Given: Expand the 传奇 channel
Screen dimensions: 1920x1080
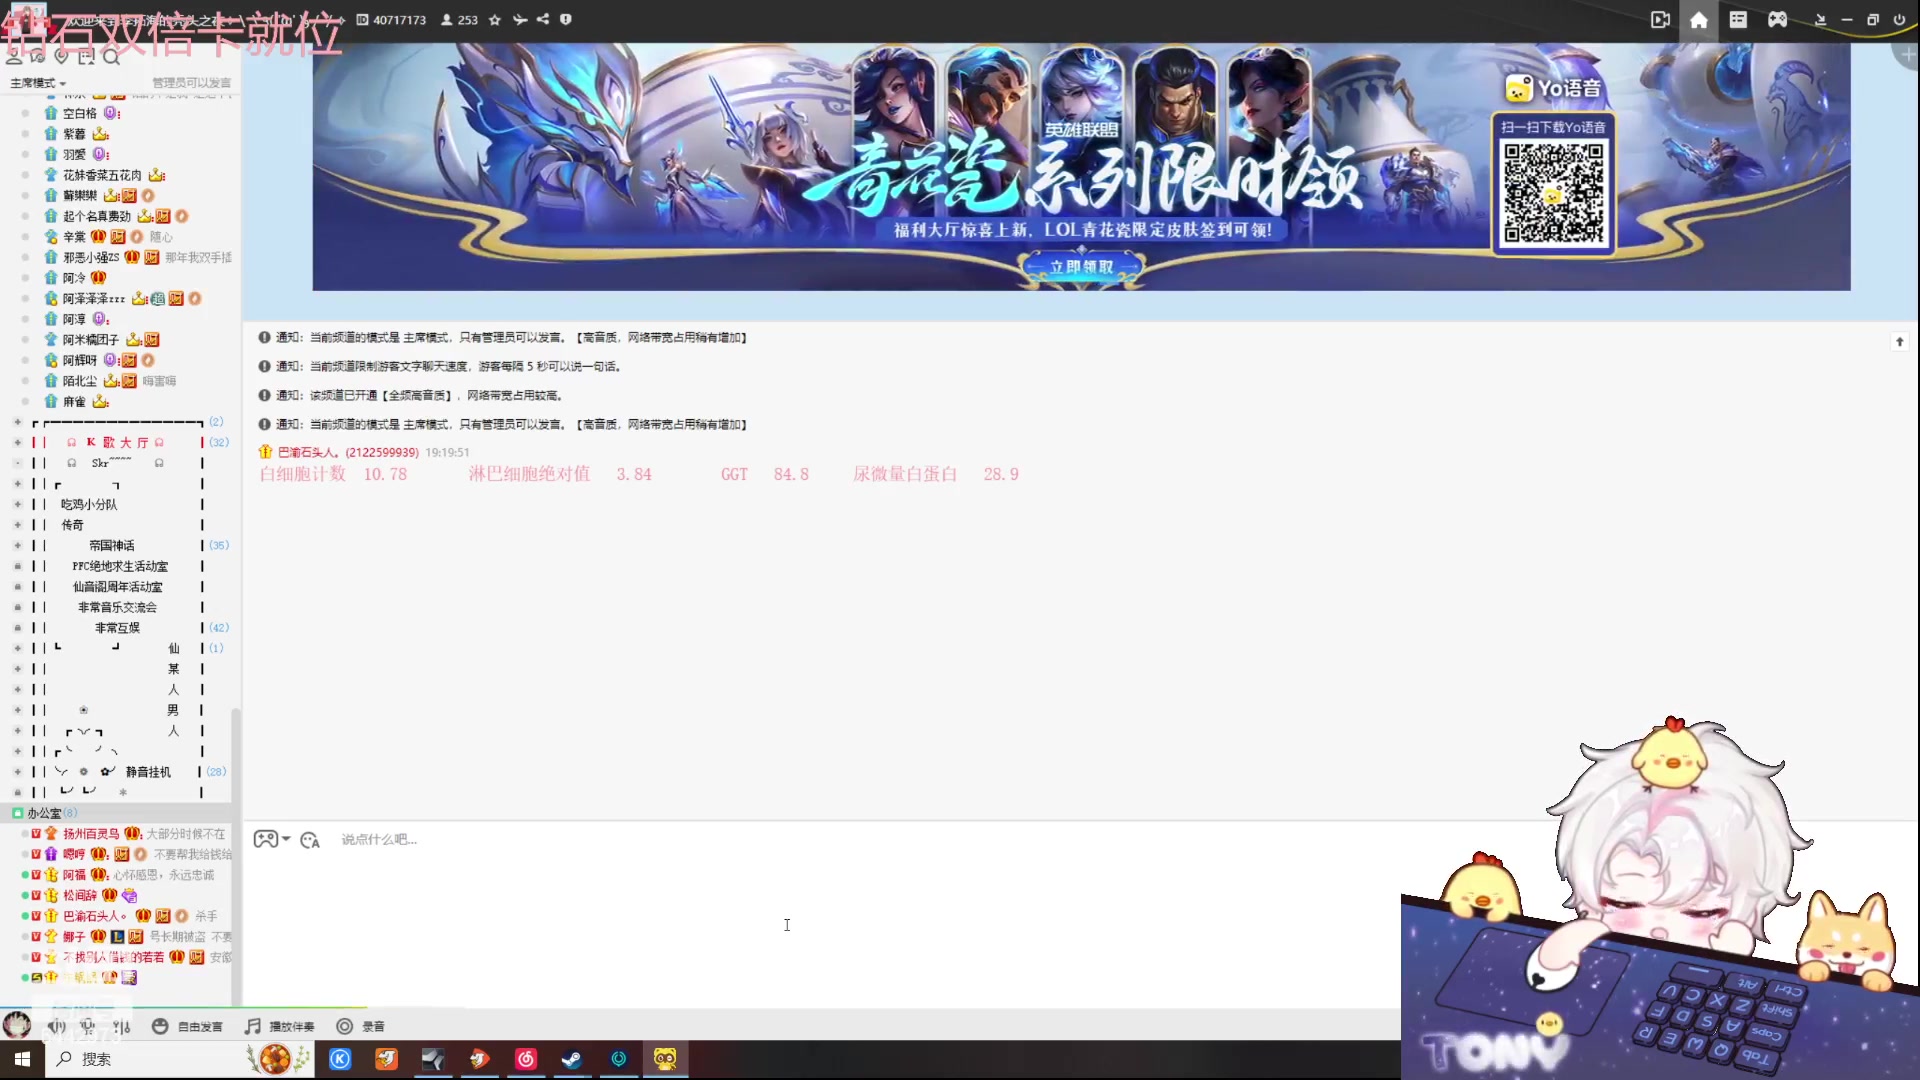Looking at the screenshot, I should 17,525.
